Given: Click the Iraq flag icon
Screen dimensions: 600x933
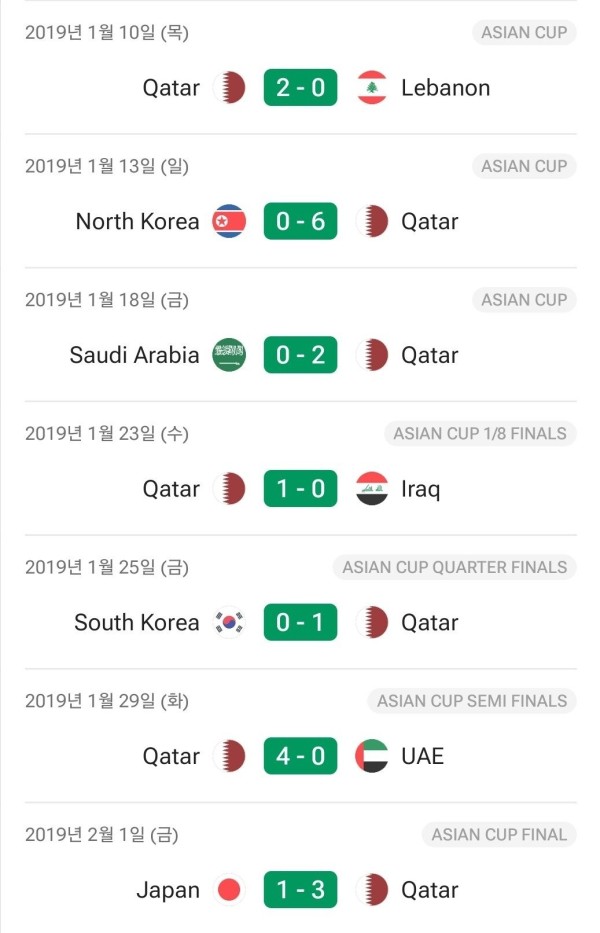Looking at the screenshot, I should [x=372, y=489].
